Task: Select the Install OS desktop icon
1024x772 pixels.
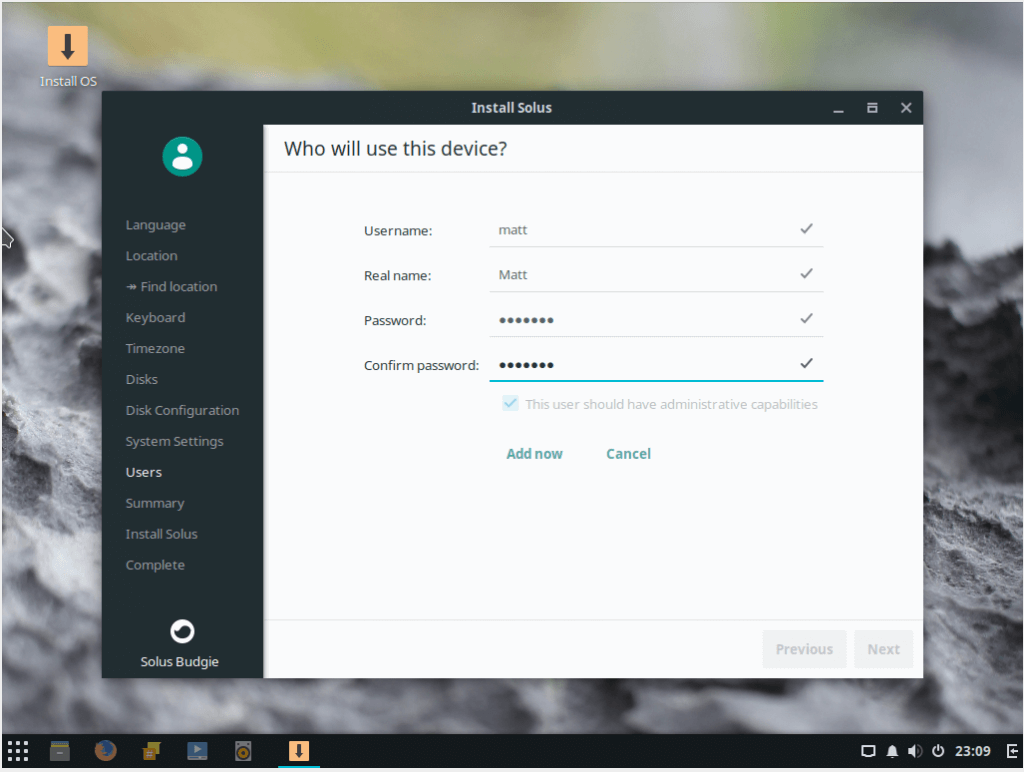Action: [67, 45]
